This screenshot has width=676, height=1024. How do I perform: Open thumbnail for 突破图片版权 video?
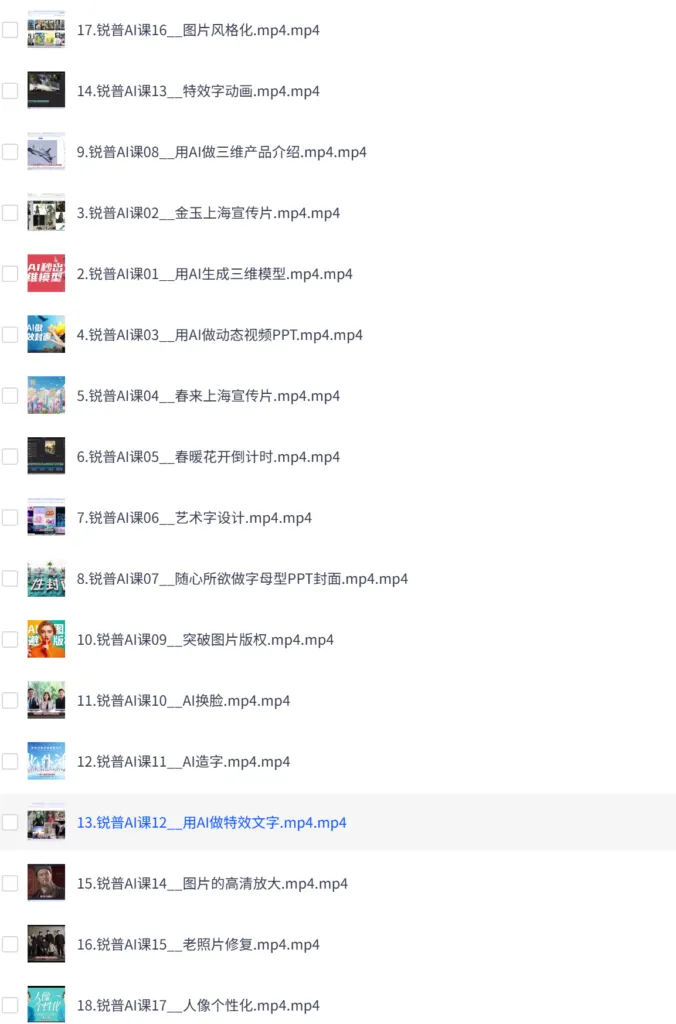(46, 639)
